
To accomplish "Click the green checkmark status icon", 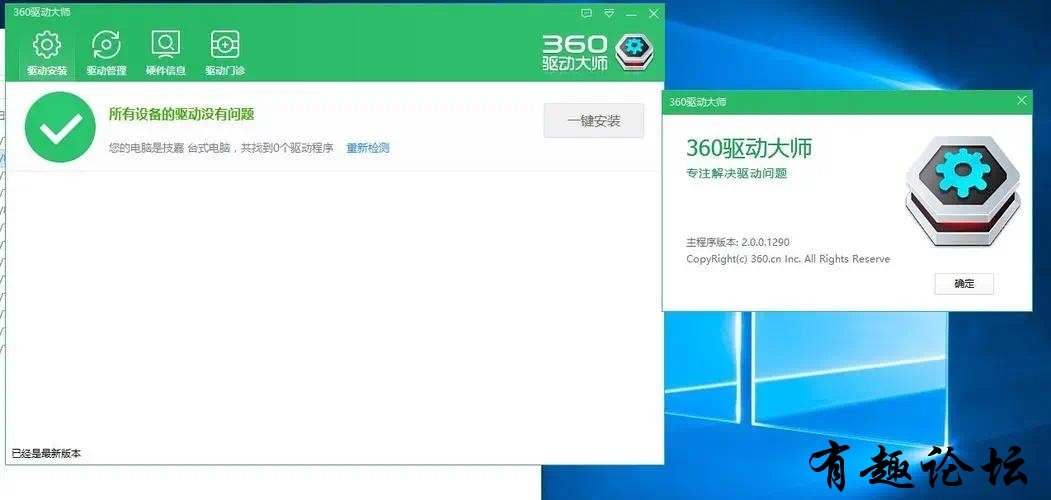I will tap(60, 127).
